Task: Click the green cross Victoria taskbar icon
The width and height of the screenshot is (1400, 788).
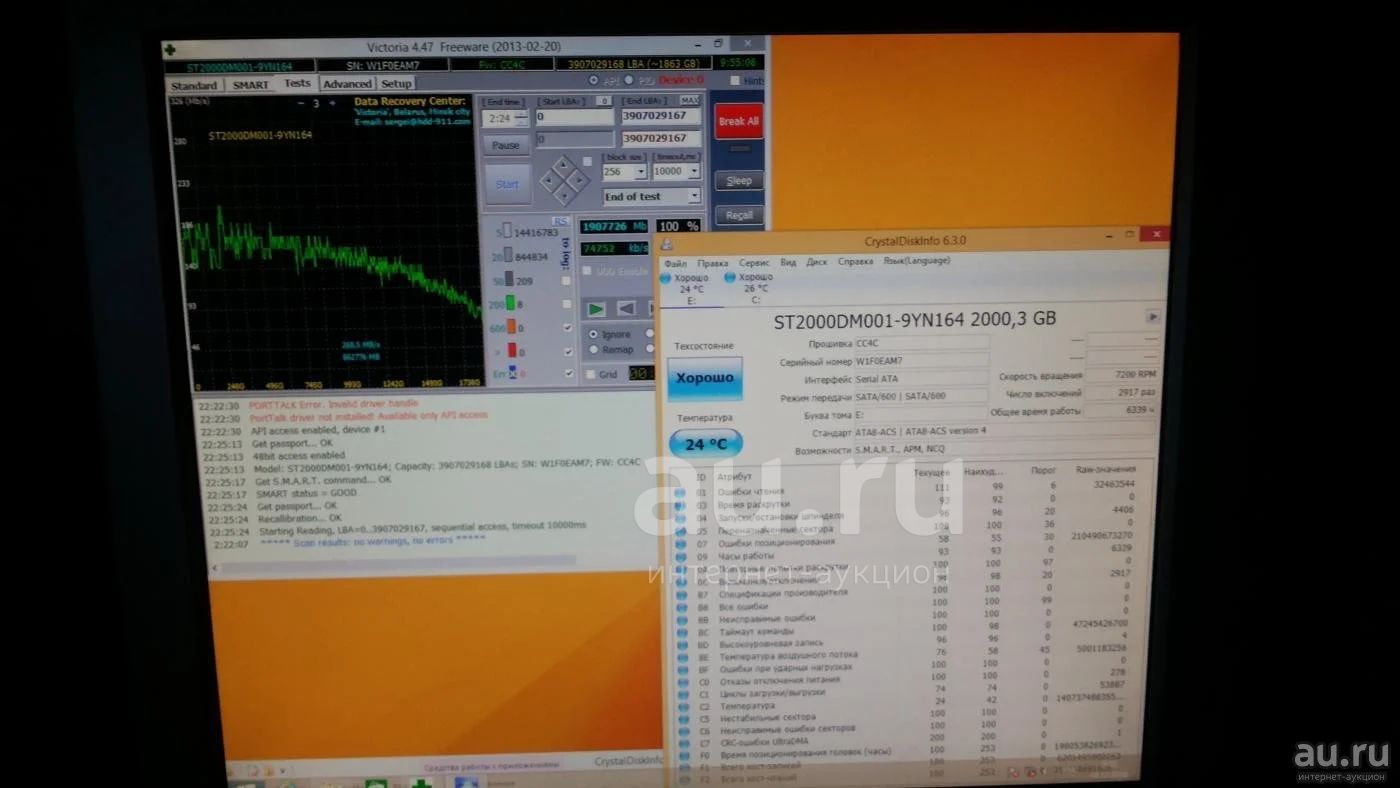Action: coord(422,782)
